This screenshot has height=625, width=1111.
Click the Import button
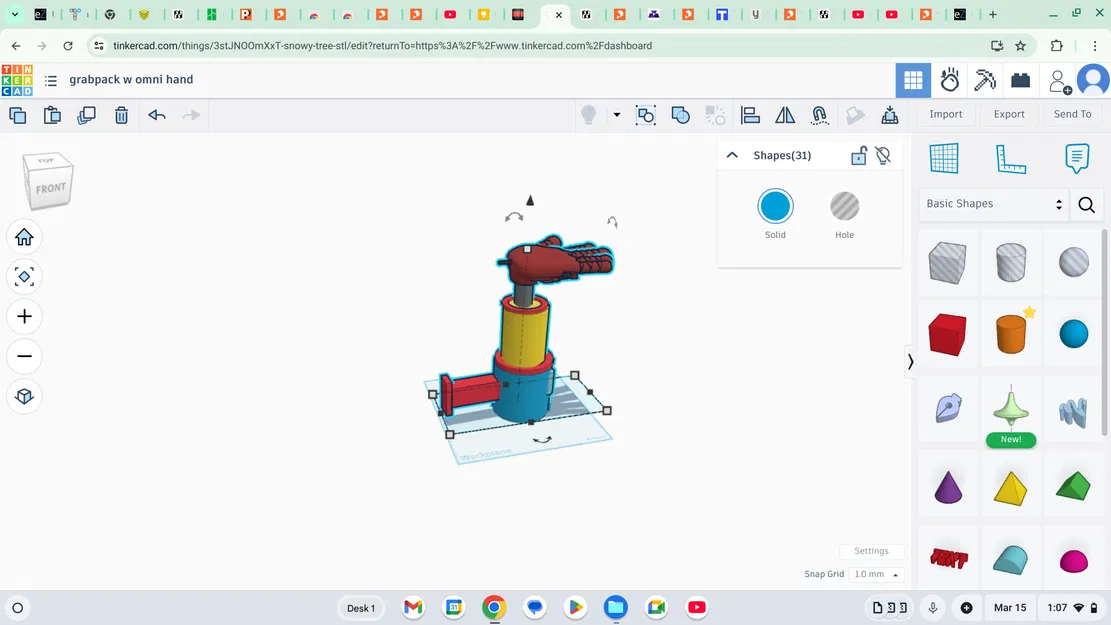tap(945, 114)
